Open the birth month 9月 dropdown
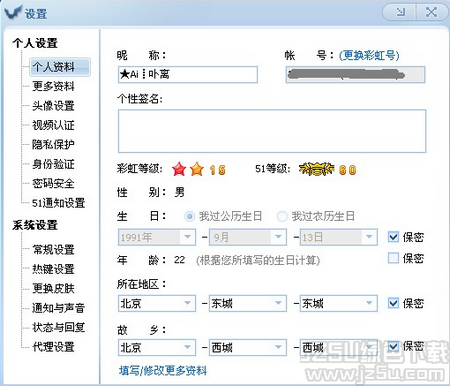 pyautogui.click(x=248, y=237)
